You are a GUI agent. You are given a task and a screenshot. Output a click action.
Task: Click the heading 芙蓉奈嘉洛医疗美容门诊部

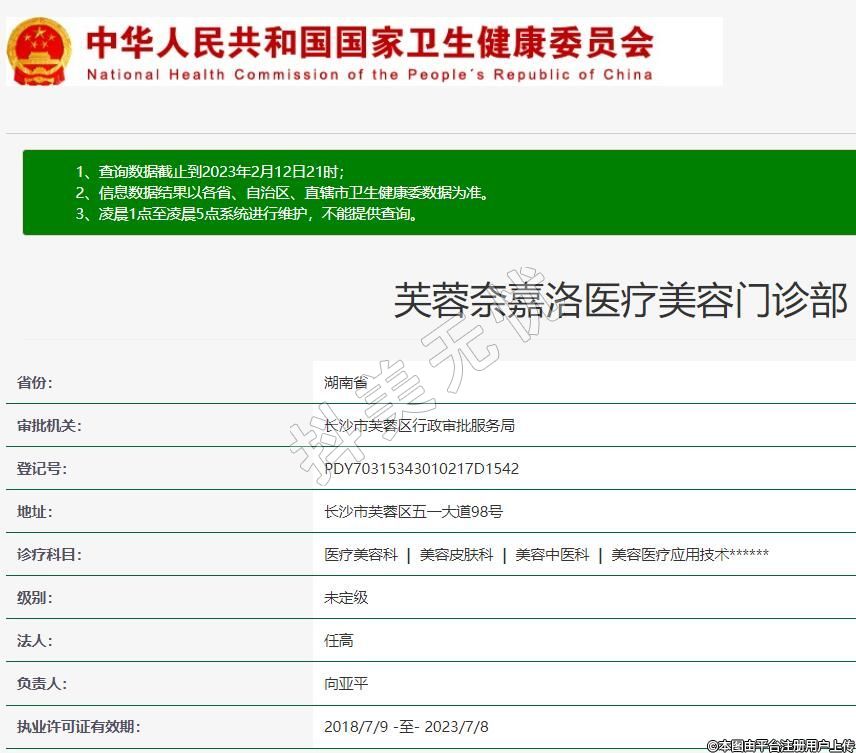click(620, 300)
